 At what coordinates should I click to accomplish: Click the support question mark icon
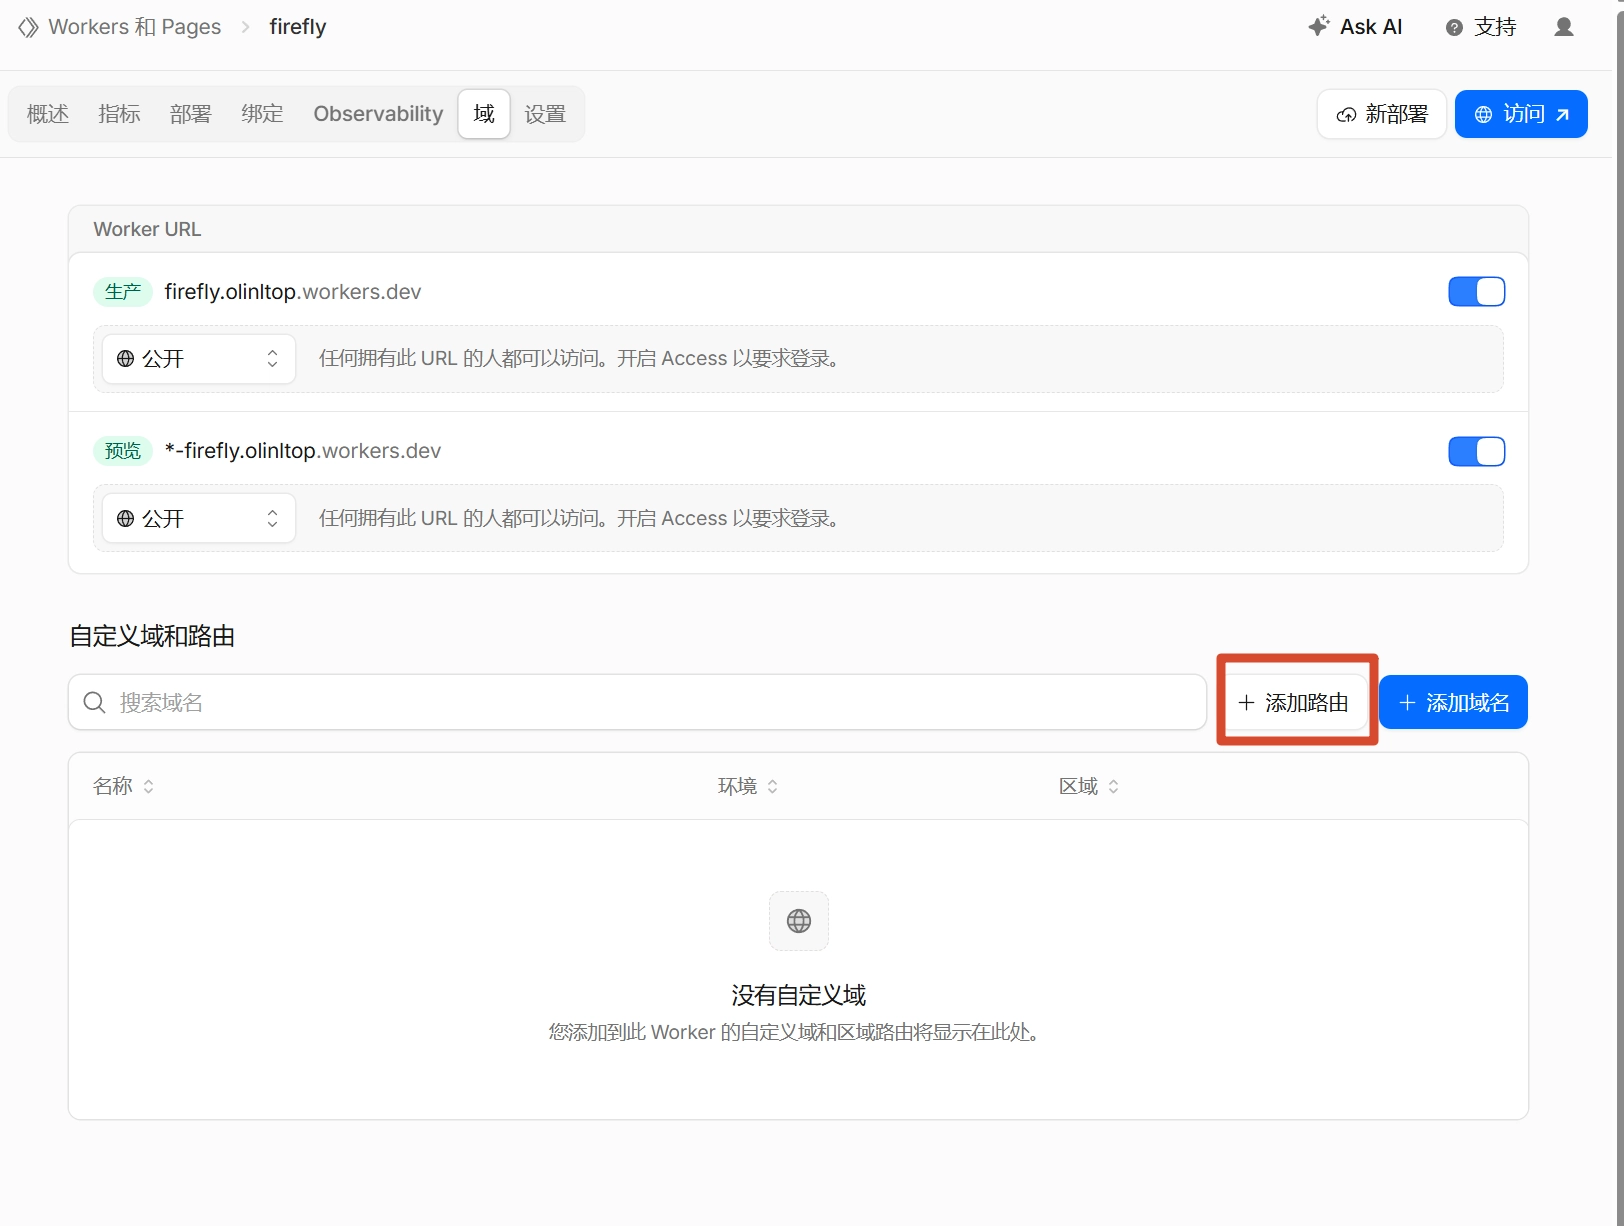pyautogui.click(x=1454, y=28)
